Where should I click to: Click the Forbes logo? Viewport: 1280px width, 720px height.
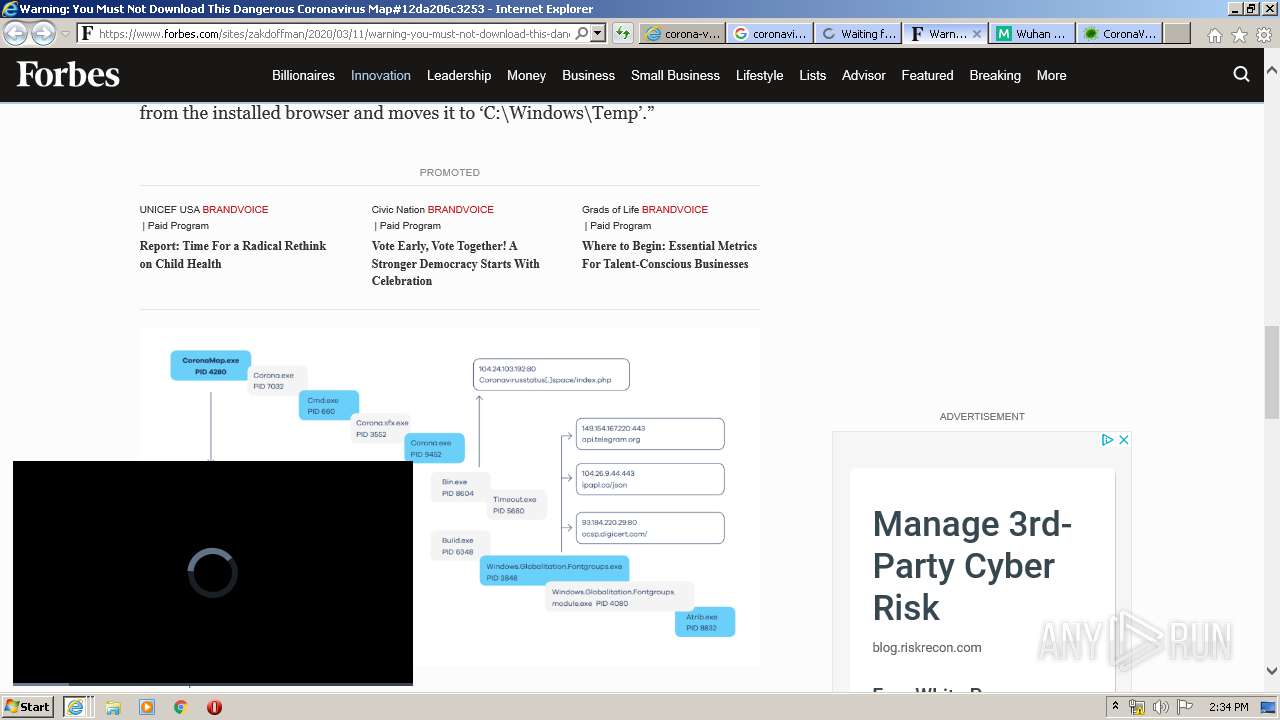coord(68,75)
